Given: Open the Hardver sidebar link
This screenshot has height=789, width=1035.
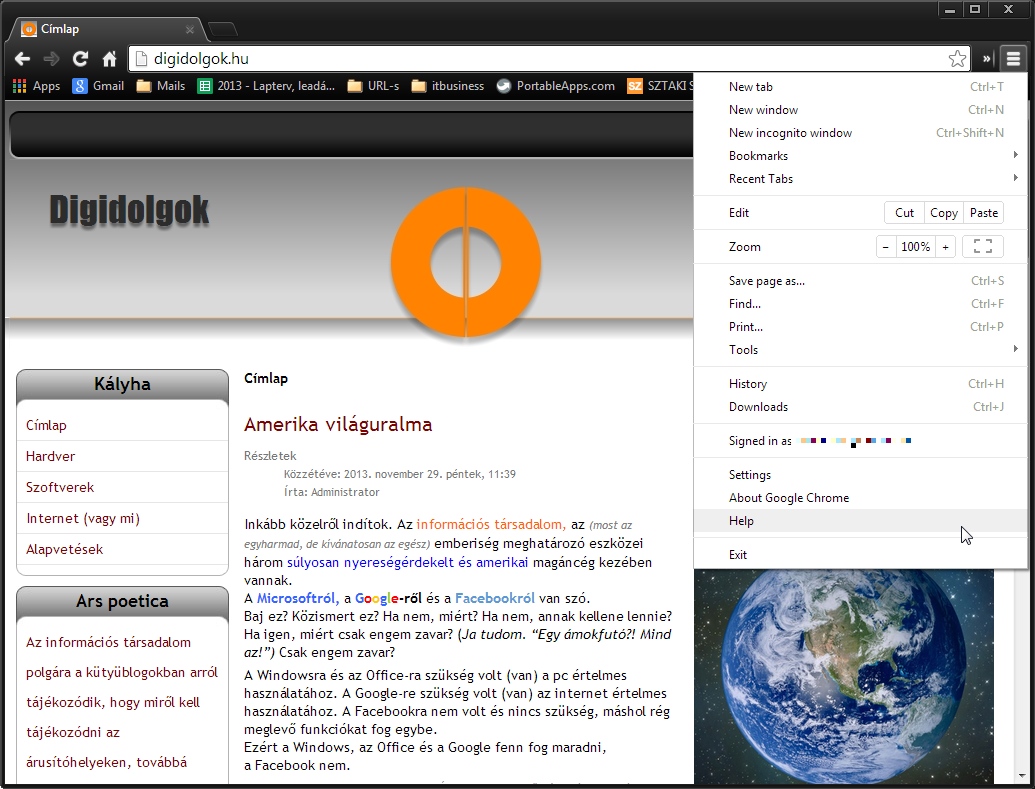Looking at the screenshot, I should tap(50, 456).
